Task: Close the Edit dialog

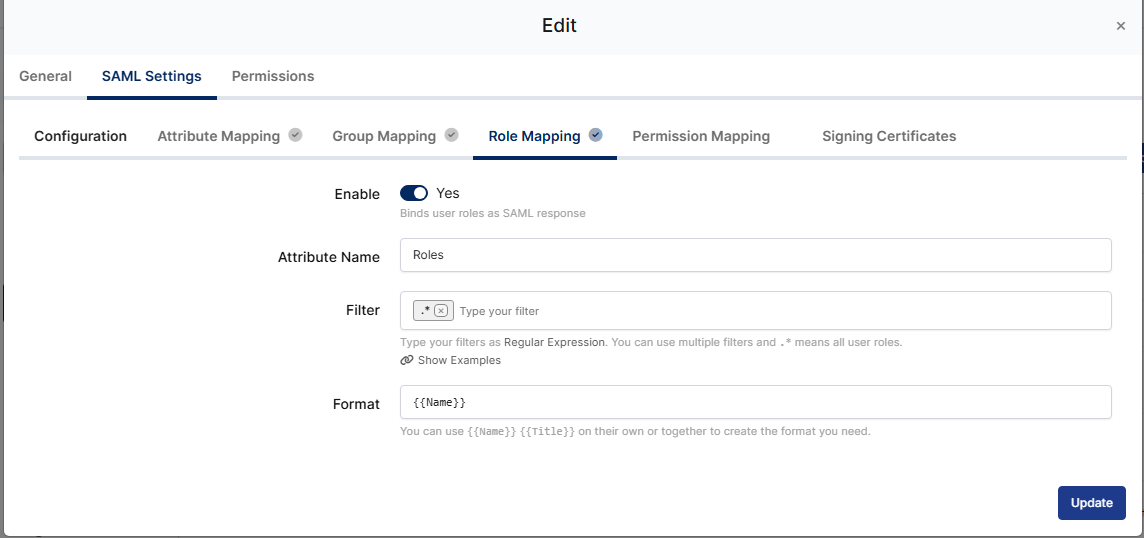Action: tap(1121, 26)
